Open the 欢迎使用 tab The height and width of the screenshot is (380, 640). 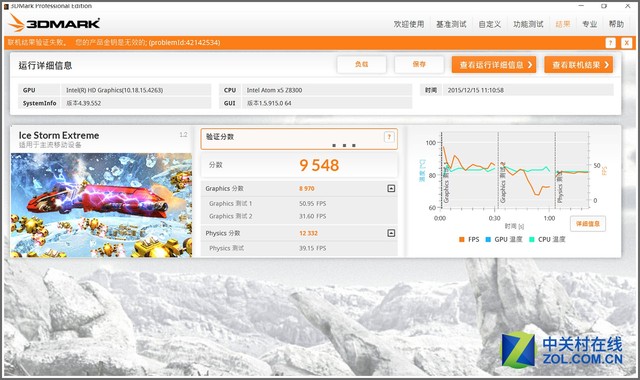pyautogui.click(x=409, y=24)
